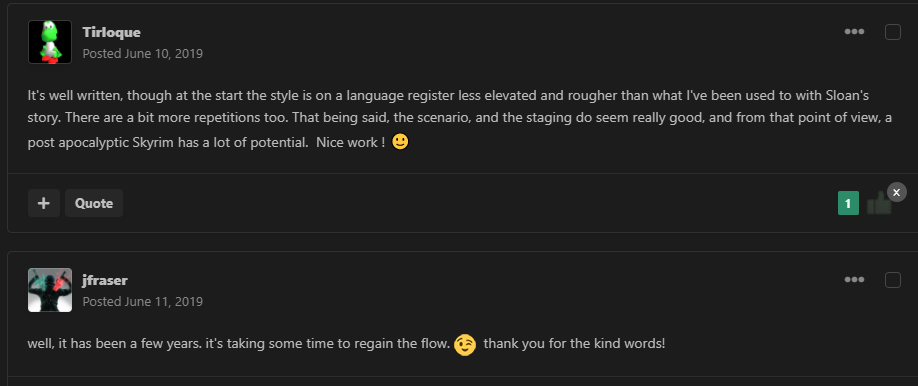The height and width of the screenshot is (386, 918).
Task: Click jfraser's reply text about regaining flow
Action: coord(346,344)
